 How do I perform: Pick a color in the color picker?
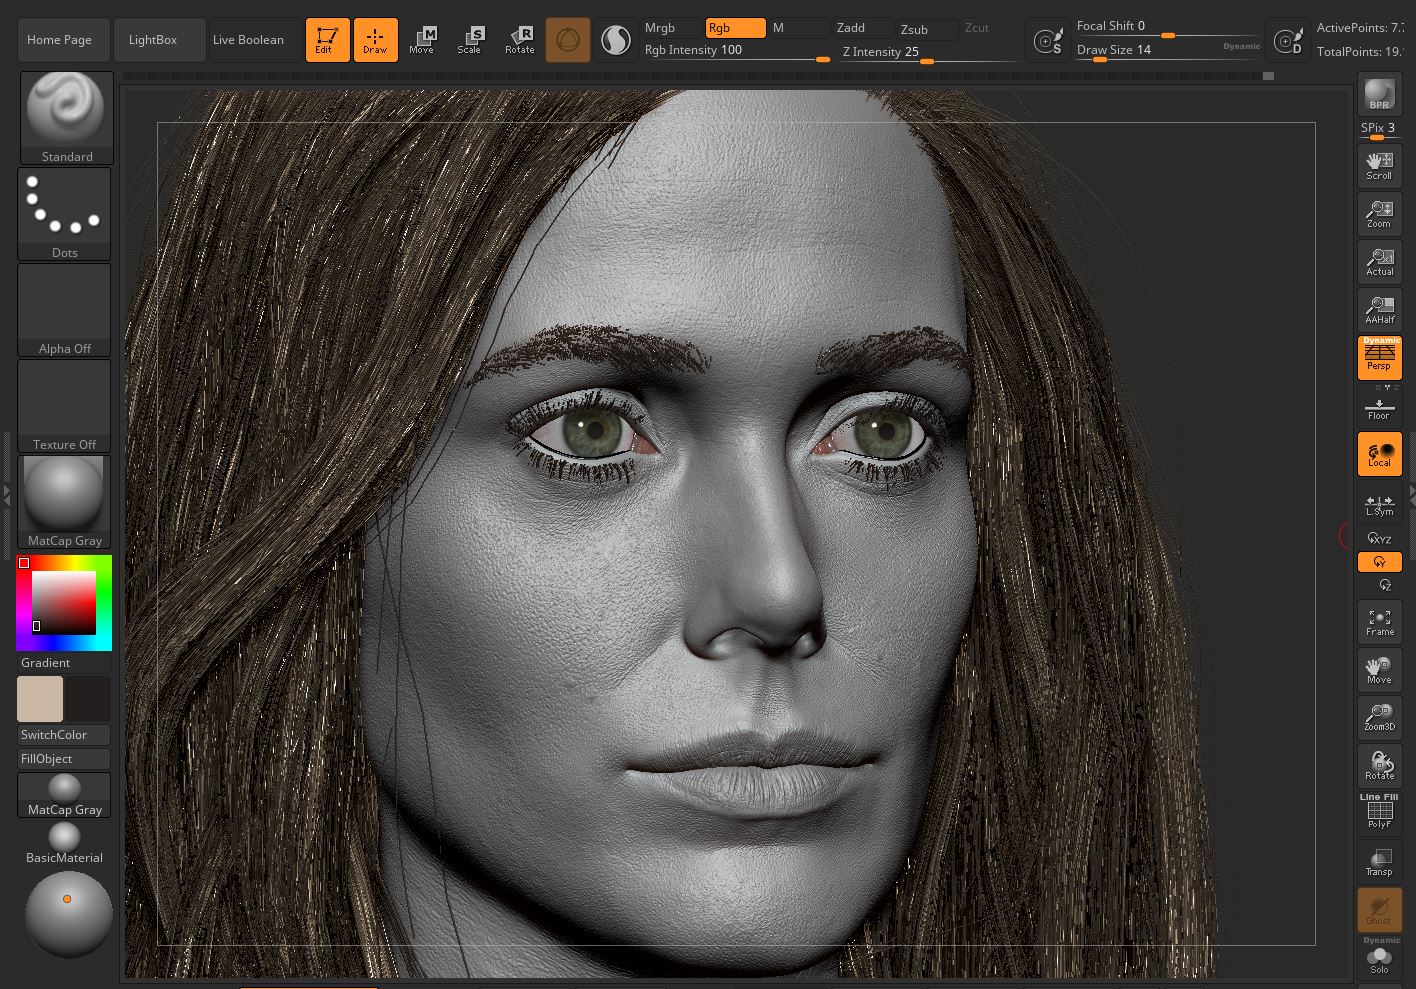point(64,603)
